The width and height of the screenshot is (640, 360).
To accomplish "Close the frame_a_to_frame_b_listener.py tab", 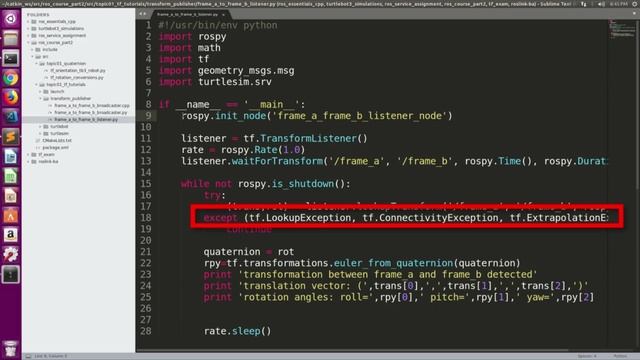I will [x=223, y=15].
